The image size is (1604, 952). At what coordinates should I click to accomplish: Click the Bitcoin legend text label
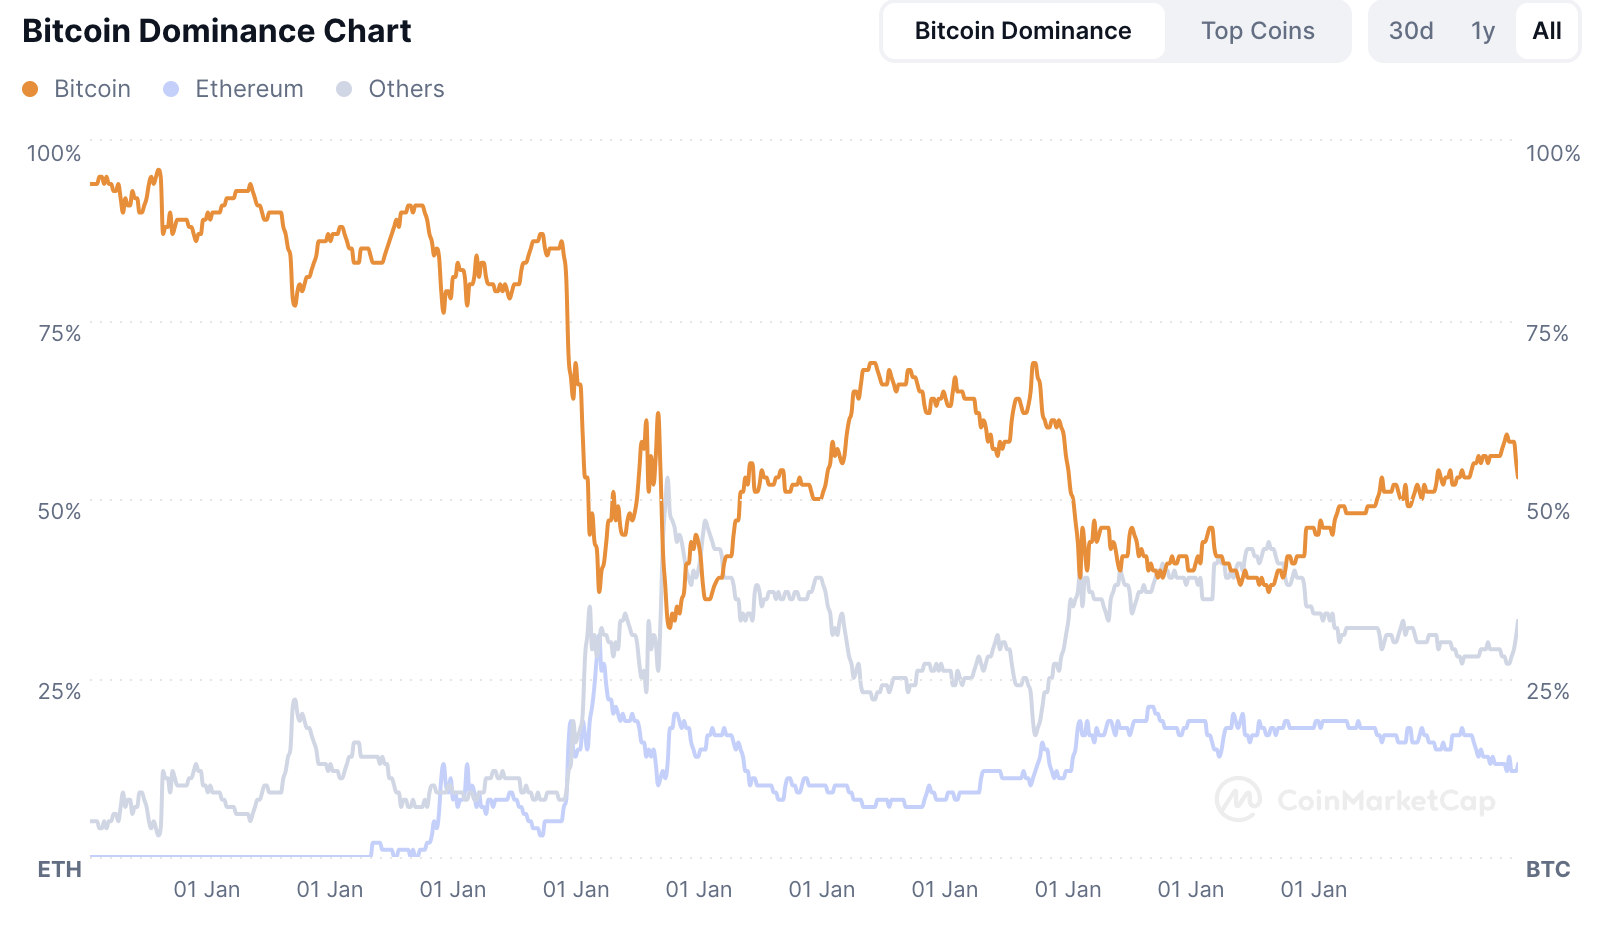click(x=91, y=88)
